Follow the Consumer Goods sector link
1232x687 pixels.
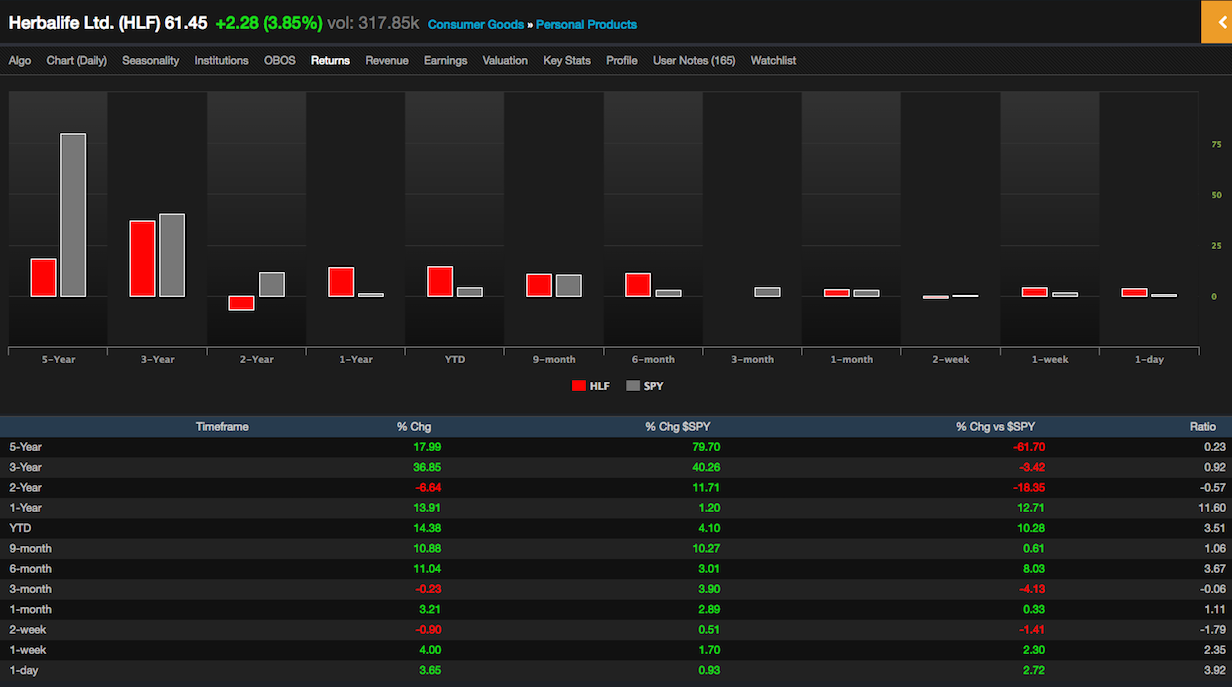click(x=476, y=24)
